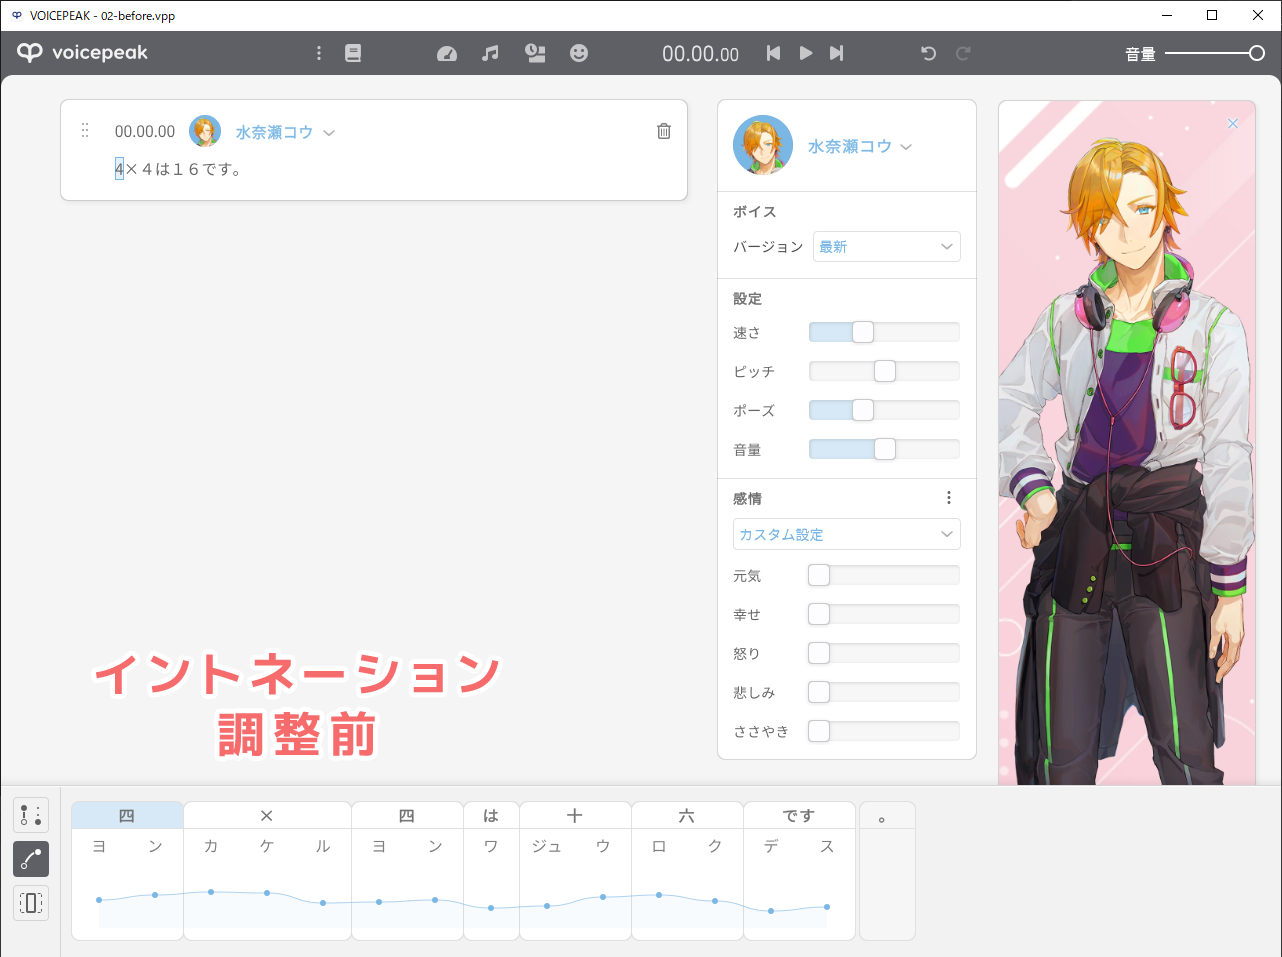Viewport: 1282px width, 957px height.
Task: Click the pitch point under ロ
Action: [x=659, y=895]
